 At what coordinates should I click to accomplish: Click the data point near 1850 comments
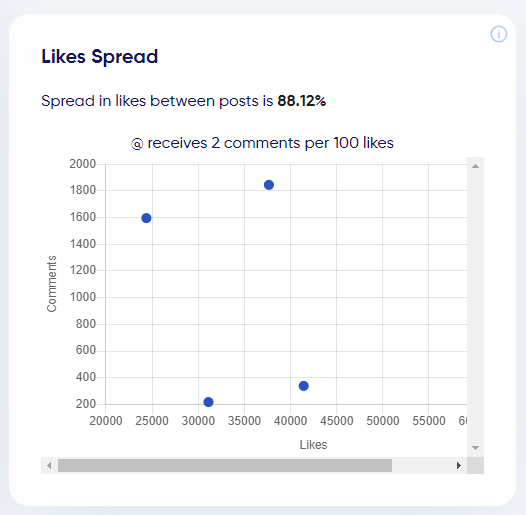pos(269,185)
